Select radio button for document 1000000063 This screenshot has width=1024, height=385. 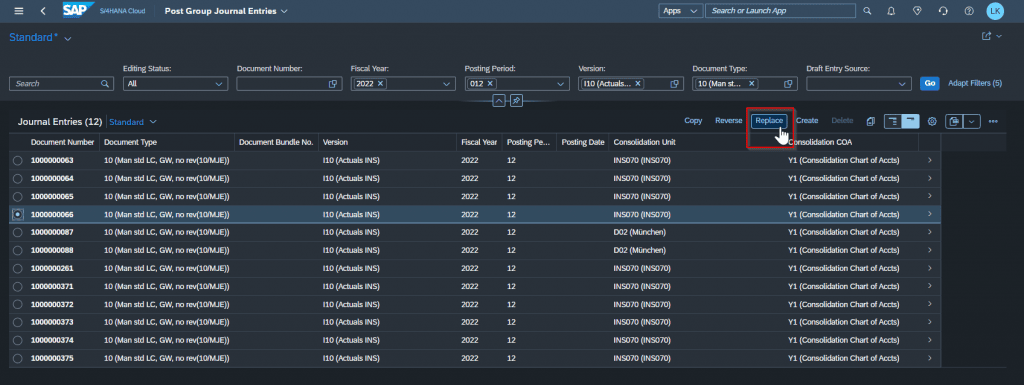point(18,160)
